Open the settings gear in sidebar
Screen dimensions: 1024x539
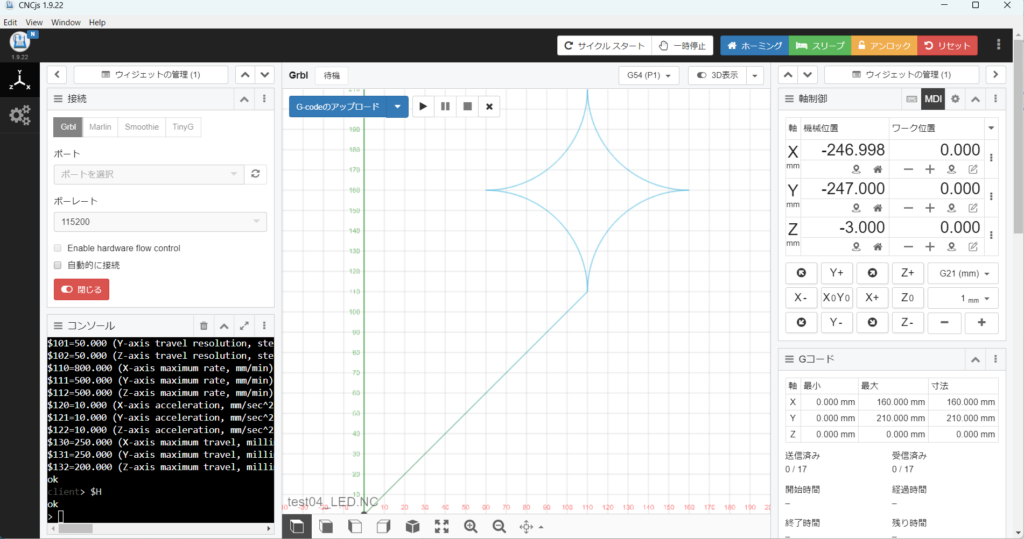19,115
